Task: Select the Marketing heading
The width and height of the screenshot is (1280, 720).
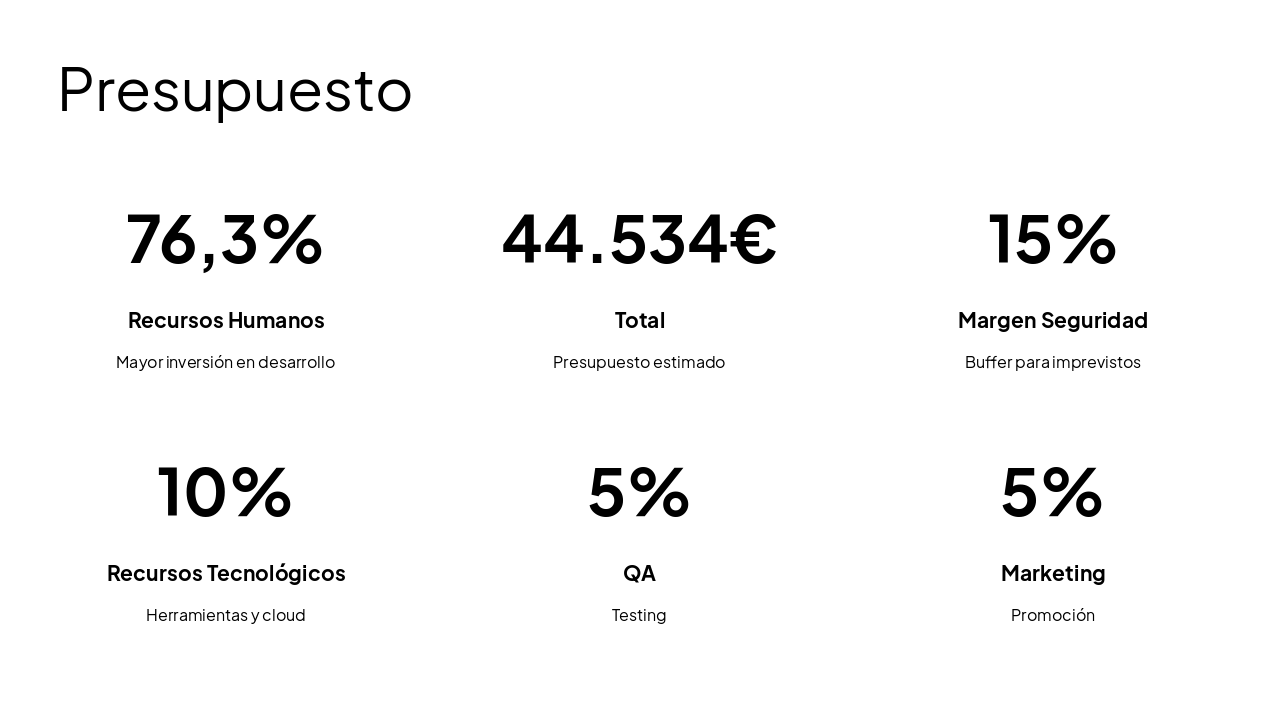Action: 1052,573
